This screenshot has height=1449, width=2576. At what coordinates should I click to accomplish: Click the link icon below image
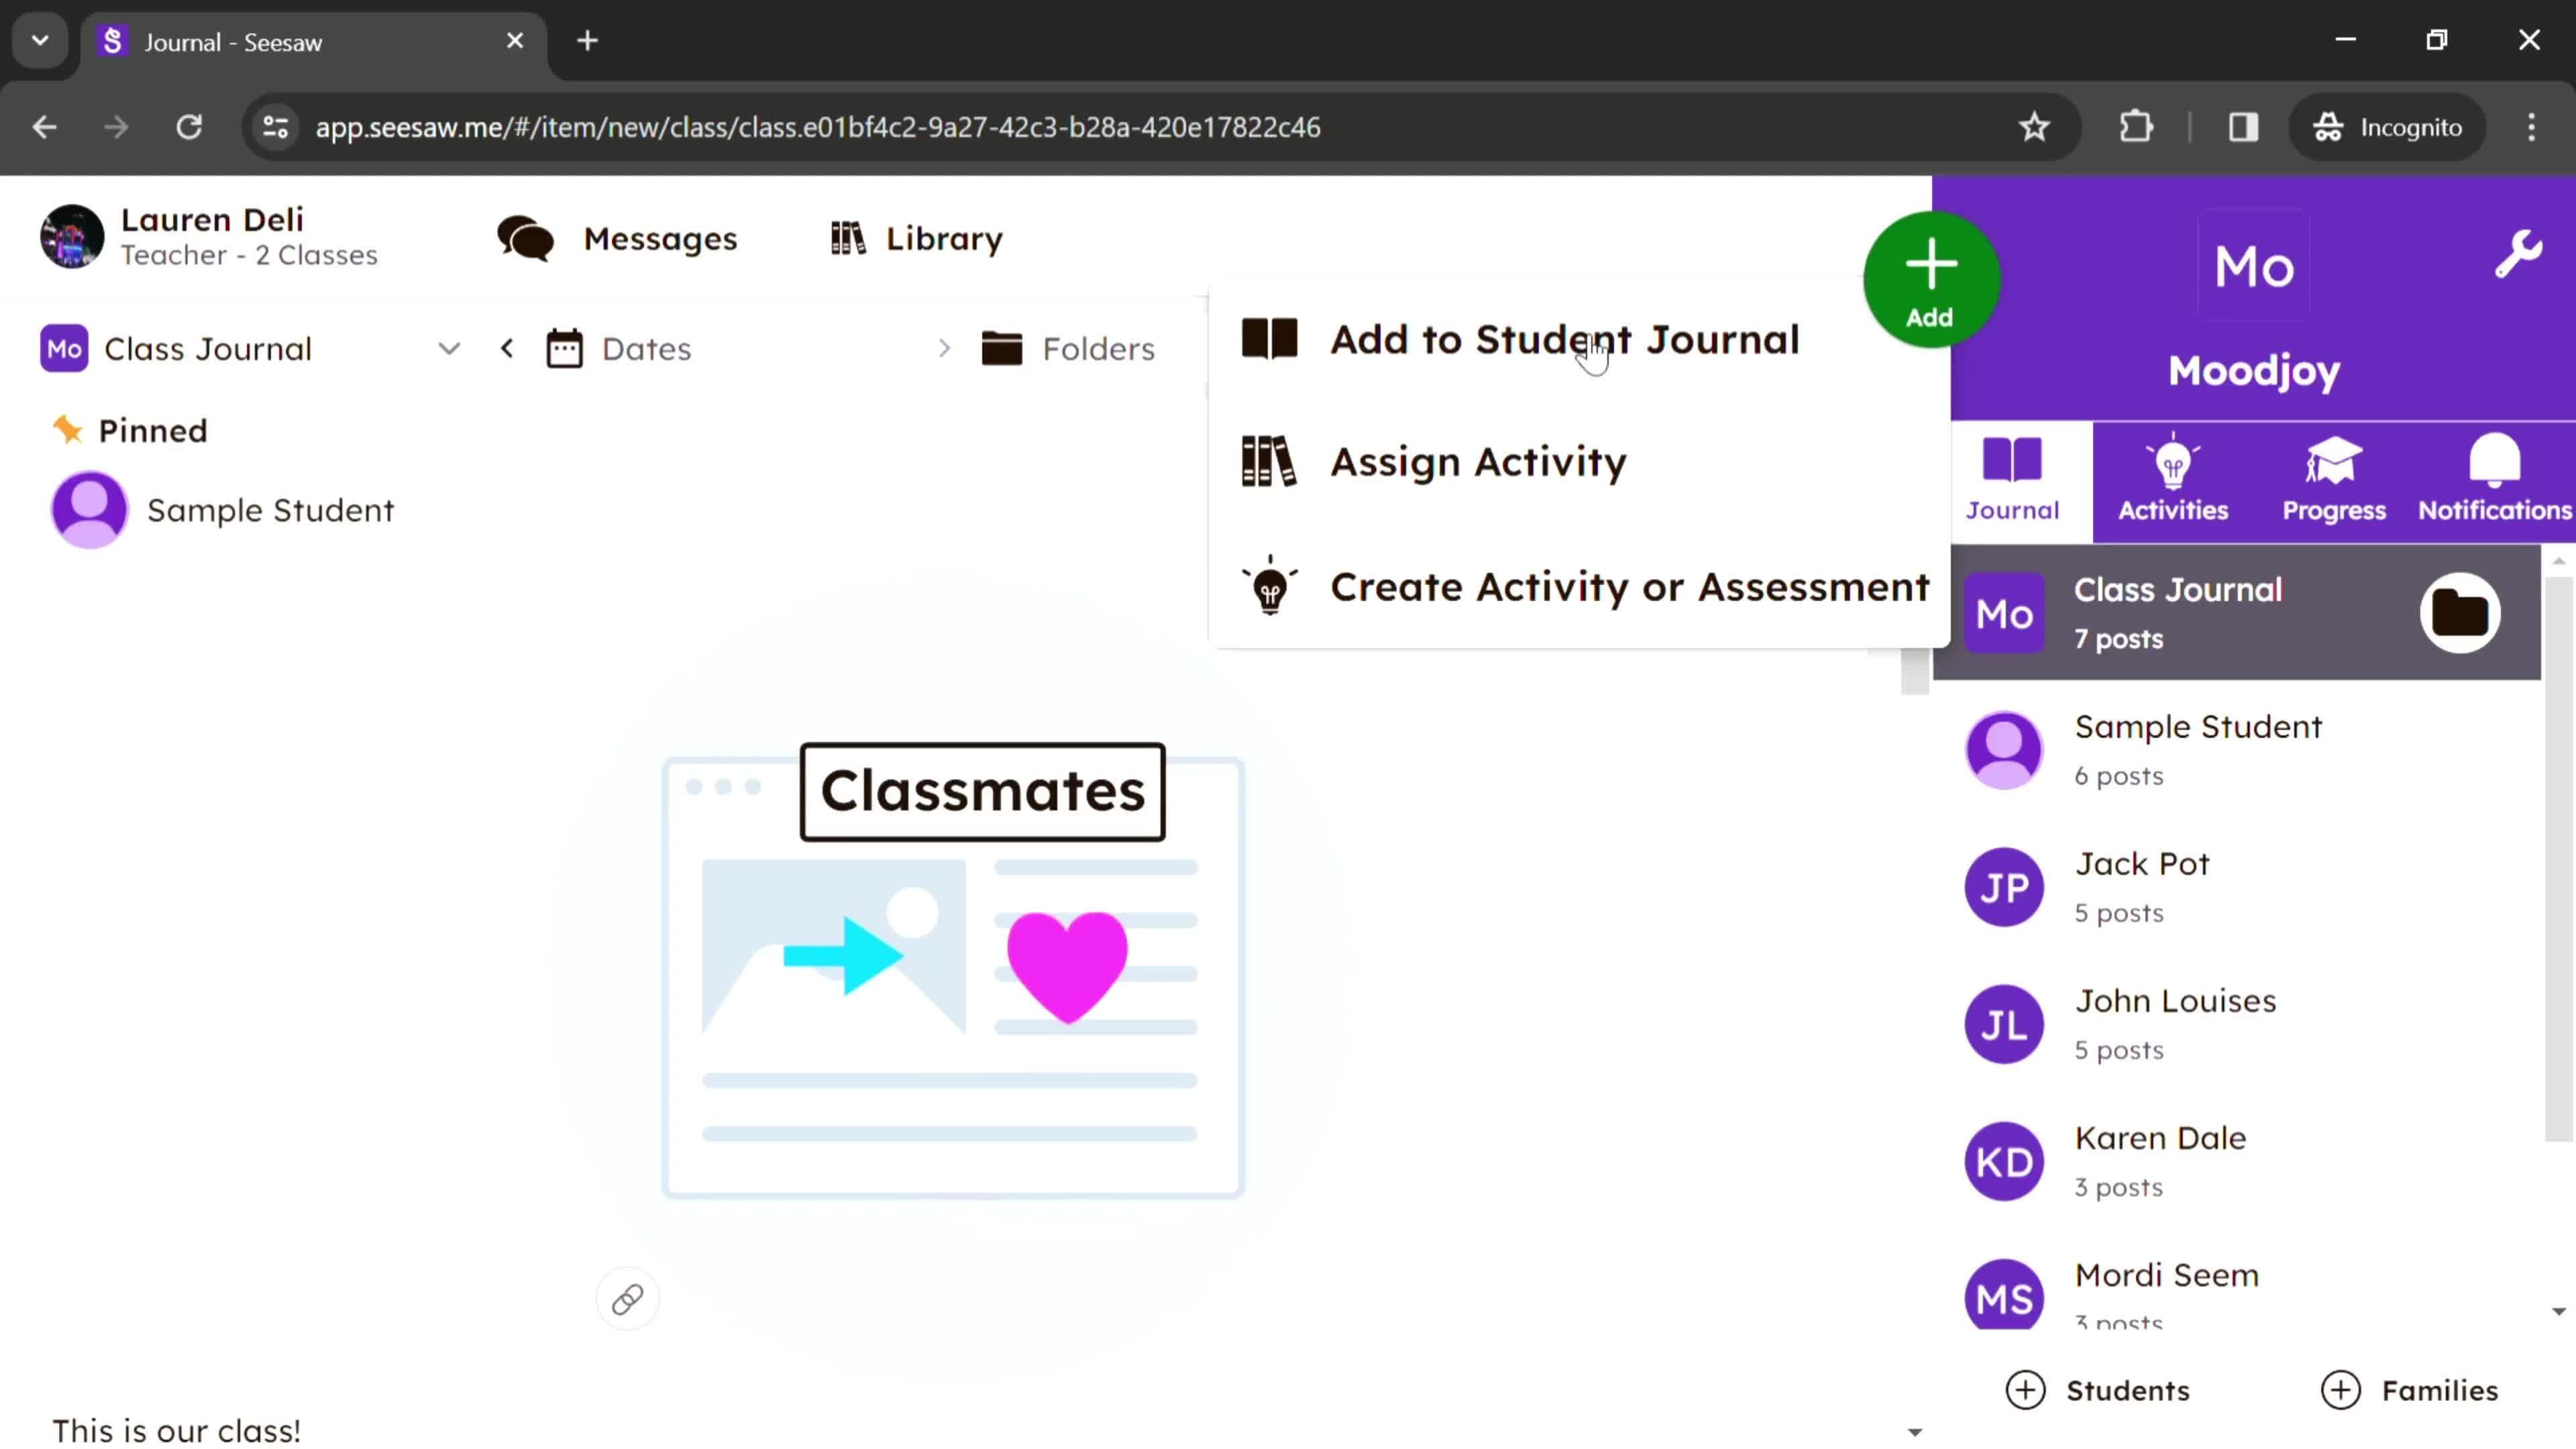[627, 1300]
